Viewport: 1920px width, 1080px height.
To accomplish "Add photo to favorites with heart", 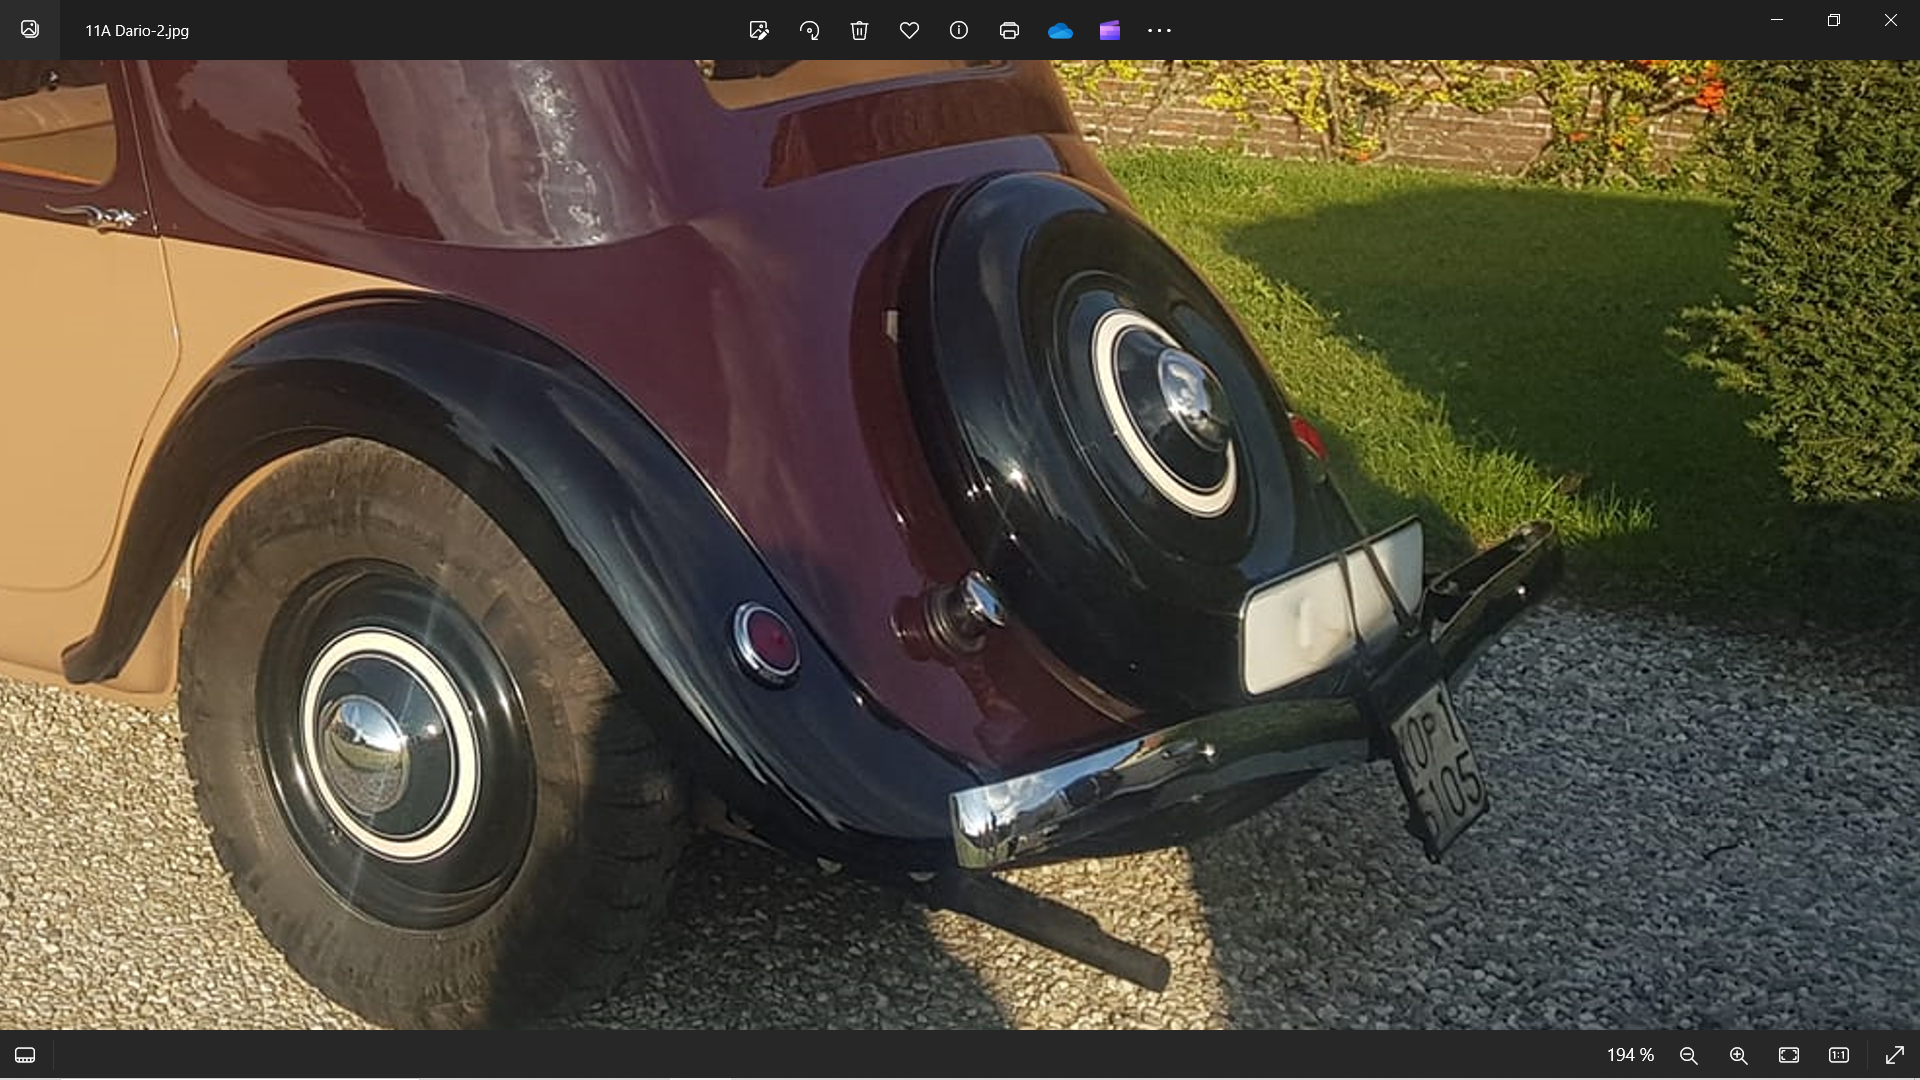I will 909,30.
